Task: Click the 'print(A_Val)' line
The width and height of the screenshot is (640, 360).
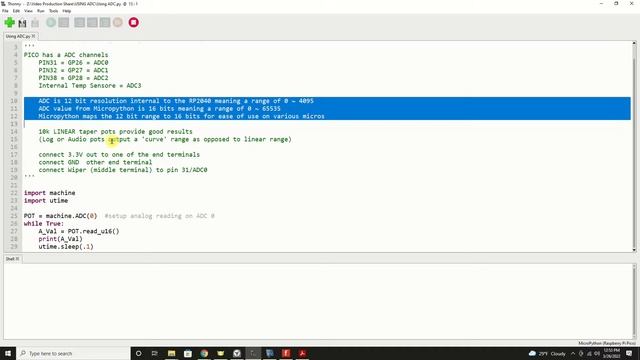Action: coord(60,239)
